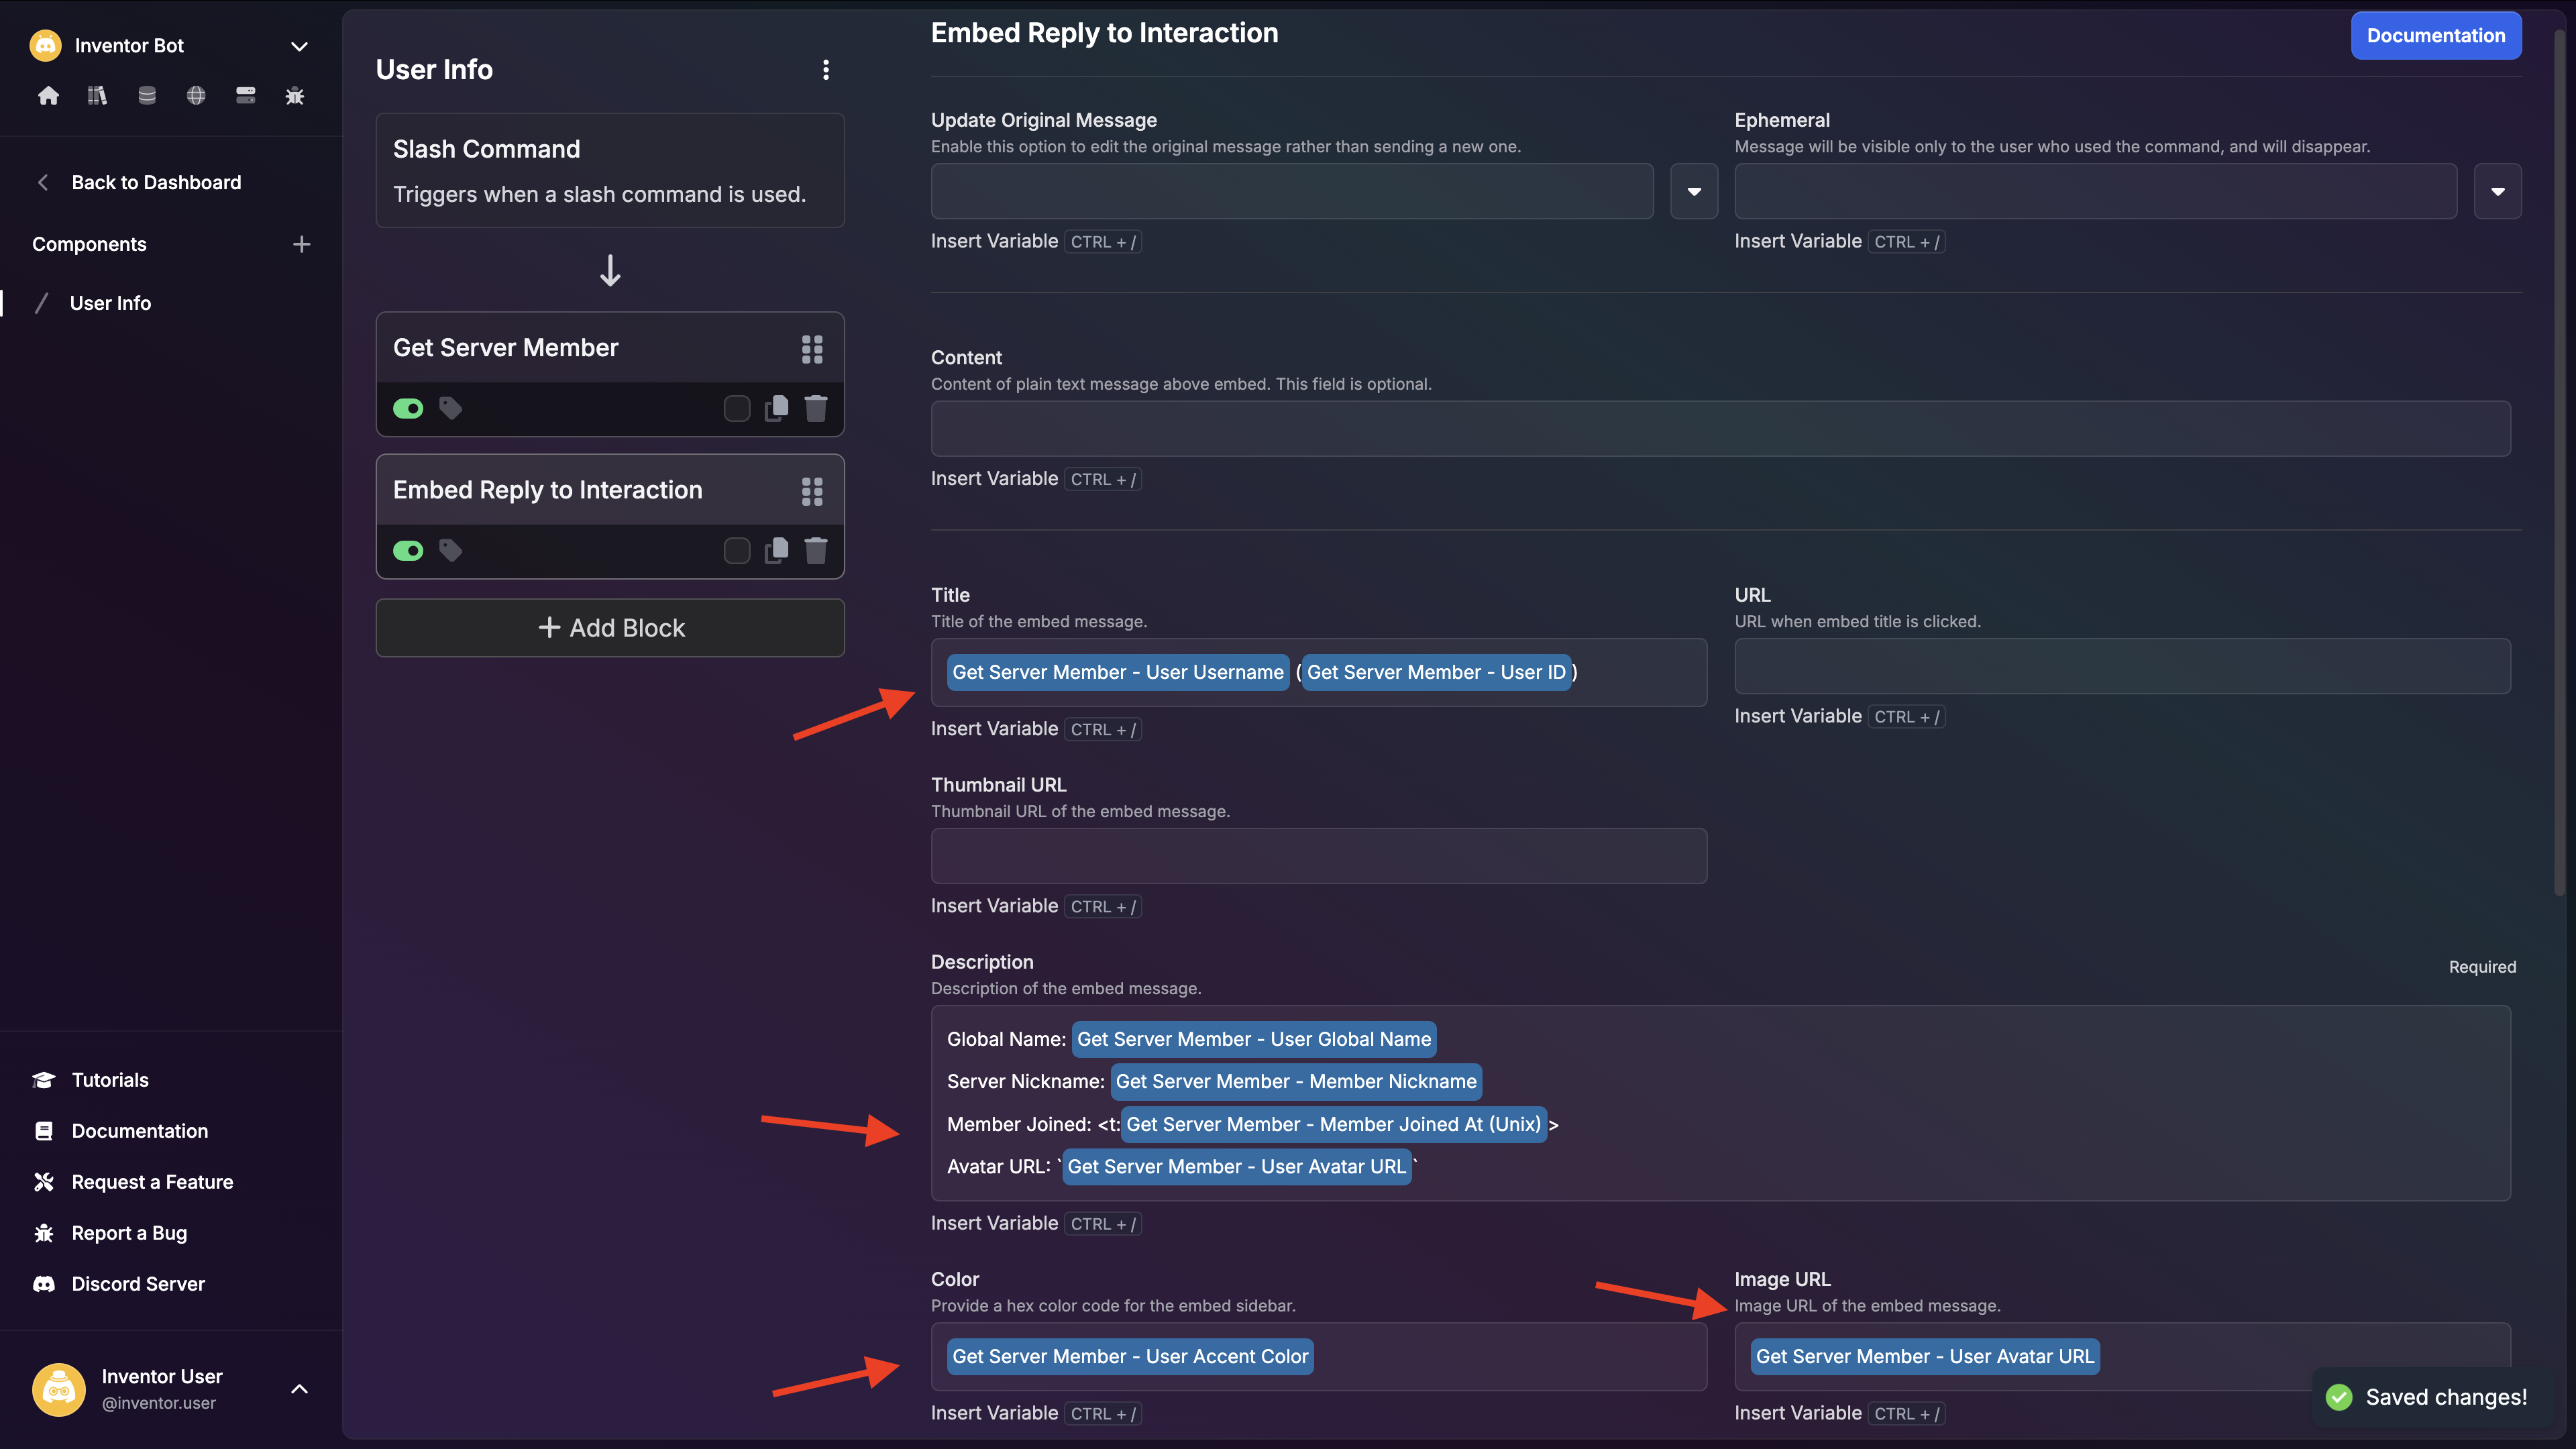Open the bug icon in sidebar toolbar

coord(295,96)
